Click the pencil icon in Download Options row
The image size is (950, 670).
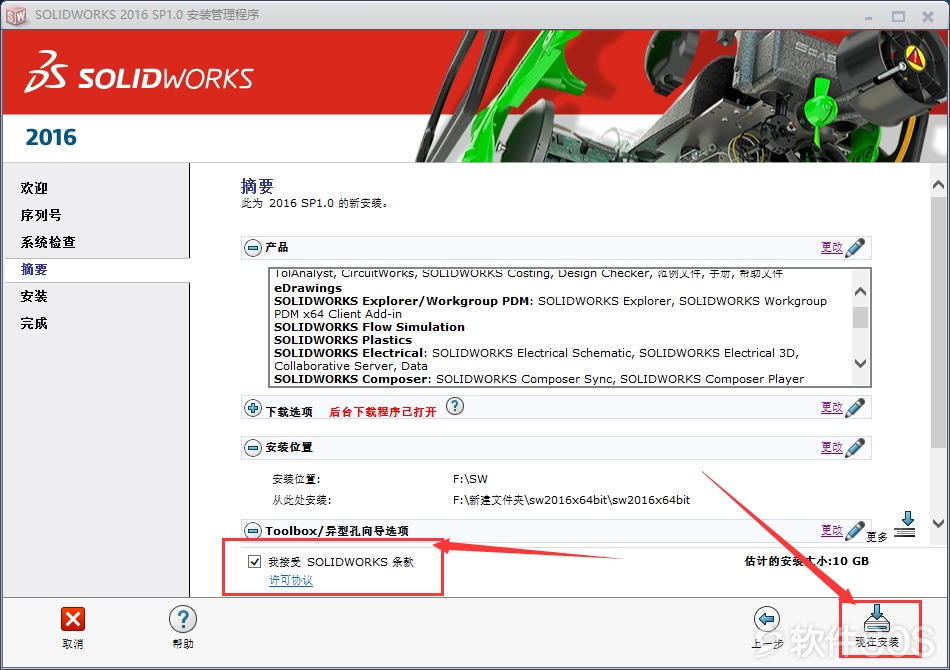click(854, 408)
